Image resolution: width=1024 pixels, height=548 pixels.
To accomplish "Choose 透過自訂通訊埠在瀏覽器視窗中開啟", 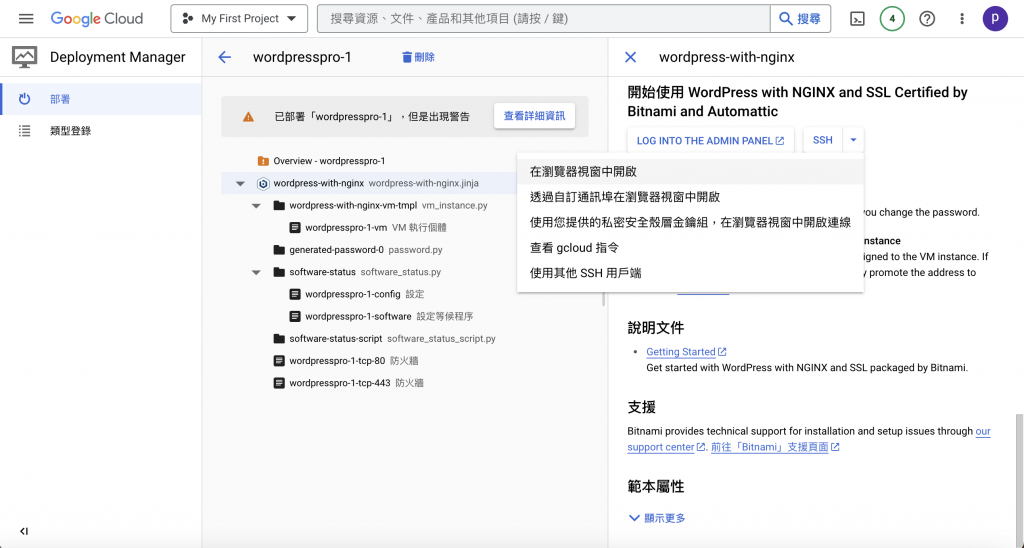I will [690, 197].
